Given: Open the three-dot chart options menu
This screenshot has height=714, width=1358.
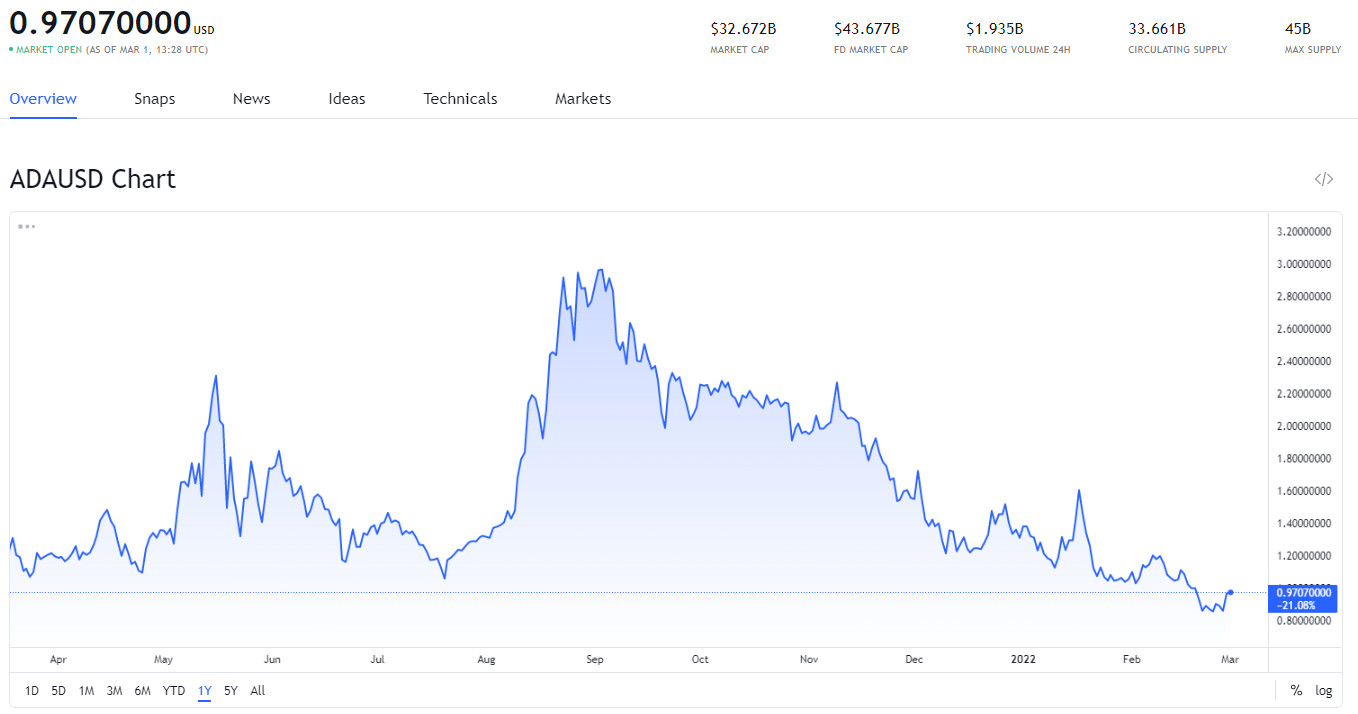Looking at the screenshot, I should click(27, 226).
